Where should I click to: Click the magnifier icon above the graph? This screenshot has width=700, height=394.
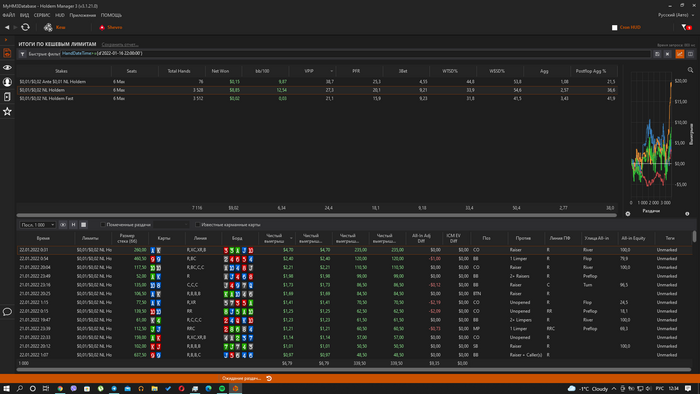click(690, 70)
